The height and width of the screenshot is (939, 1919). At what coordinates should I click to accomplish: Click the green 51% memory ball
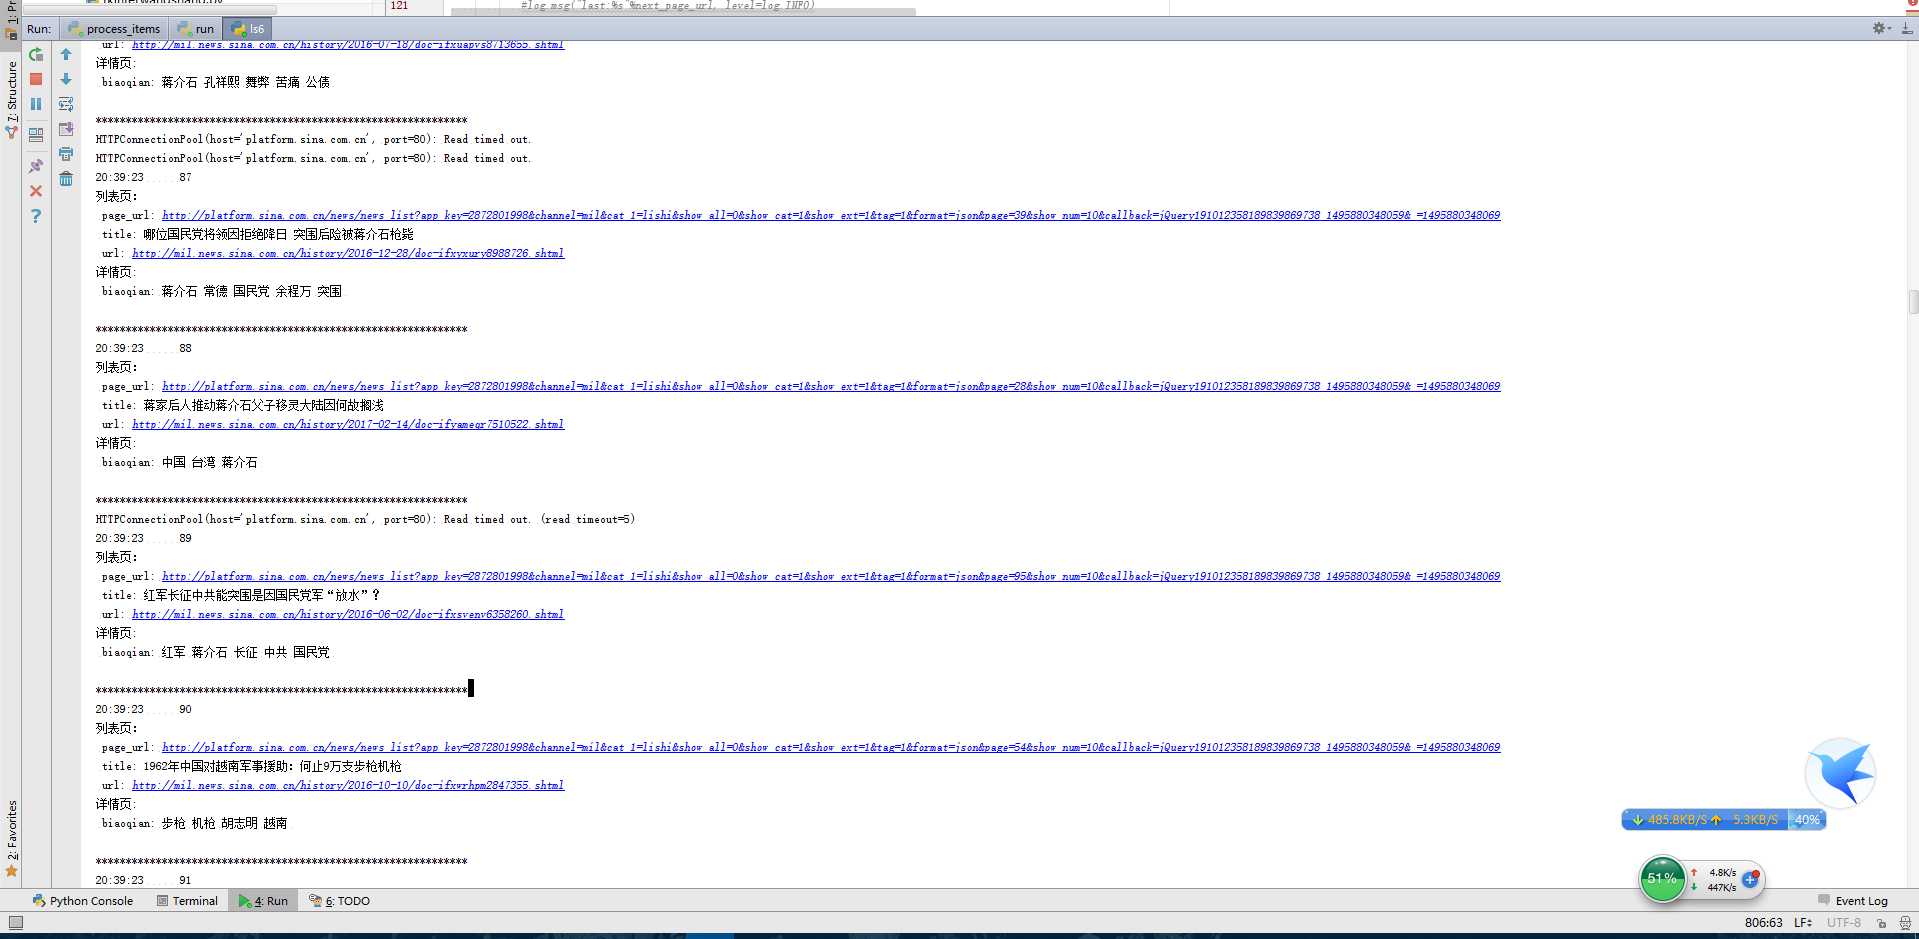tap(1662, 879)
